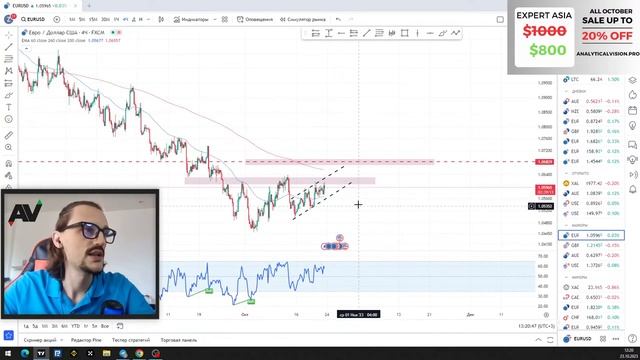Image resolution: width=640 pixels, height=360 pixels.
Task: Toggle lock all drawing tools
Action: coord(9,176)
